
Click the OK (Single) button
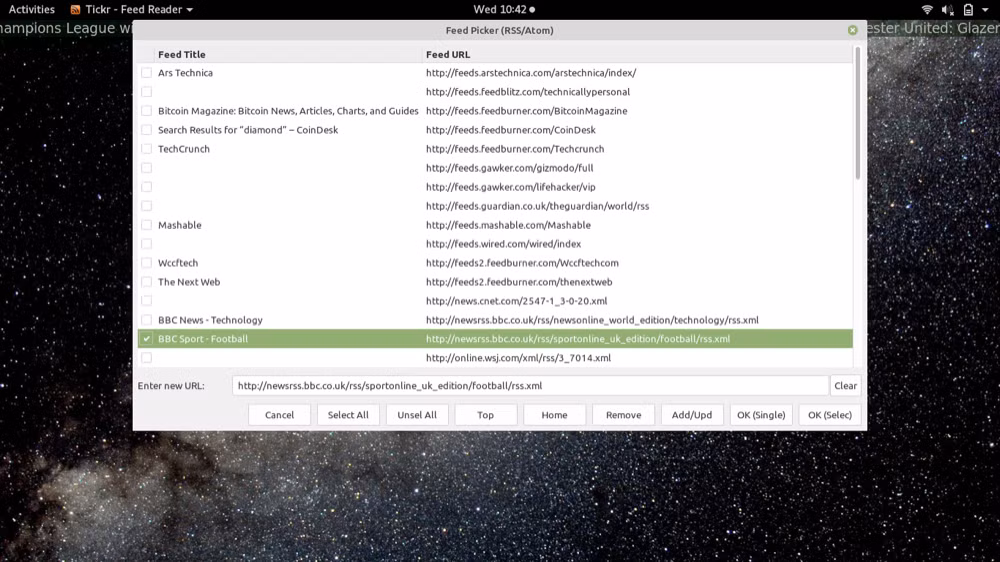pos(761,415)
